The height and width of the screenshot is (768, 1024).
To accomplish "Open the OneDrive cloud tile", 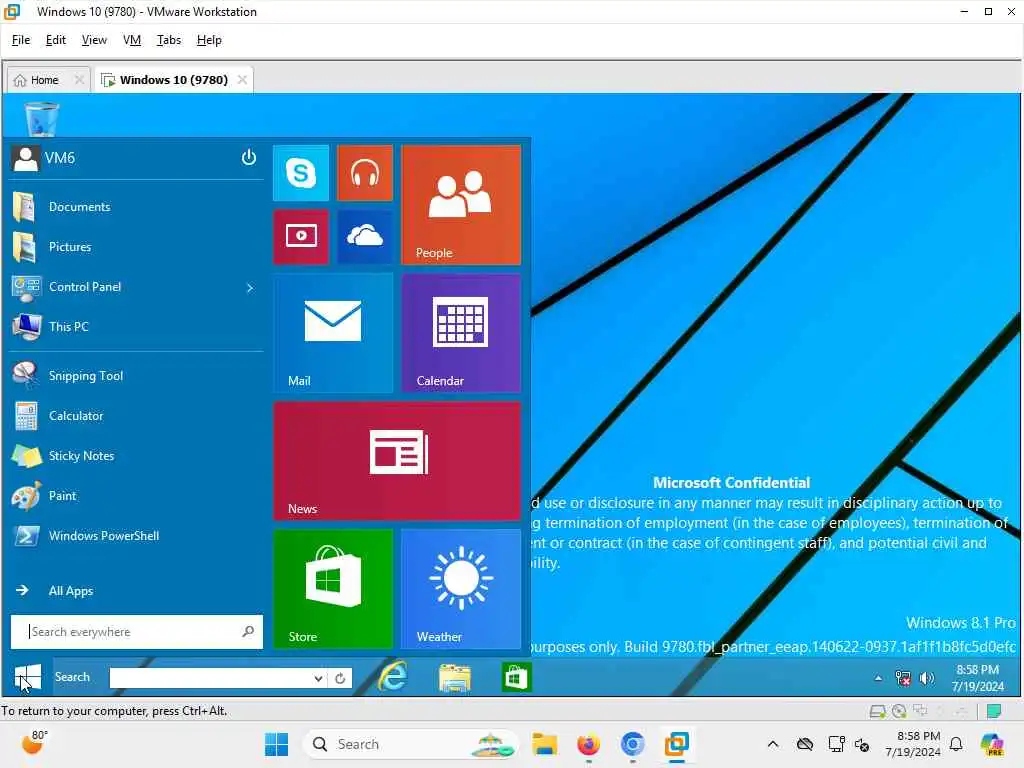I will (364, 236).
